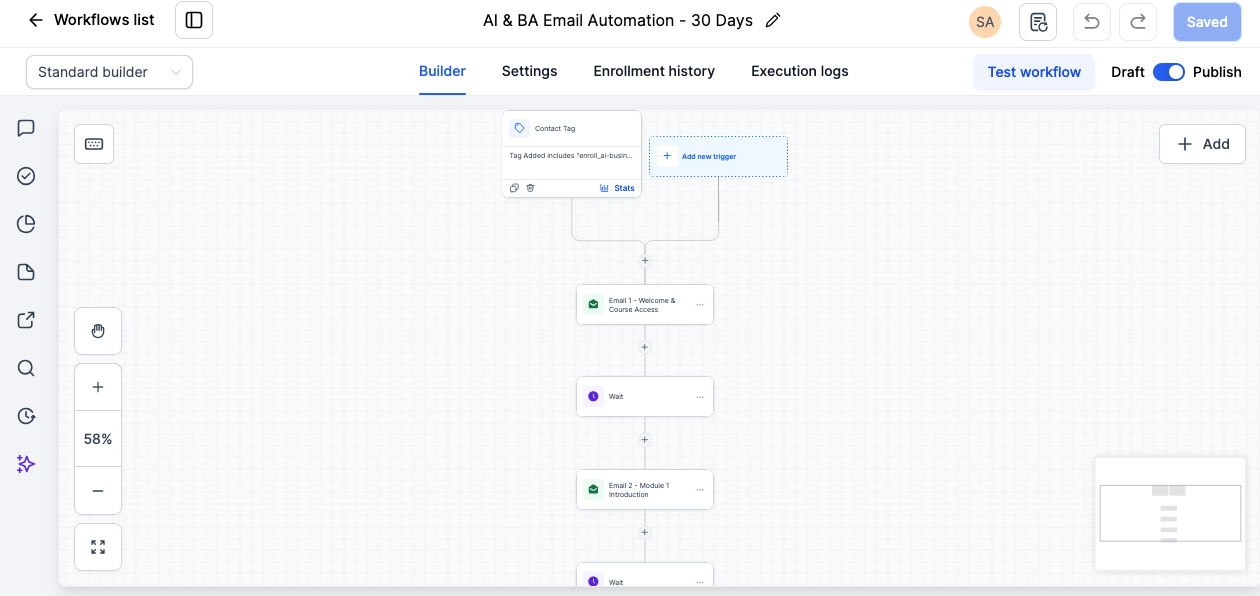
Task: Open checkmark circle icon in sidebar
Action: pyautogui.click(x=26, y=176)
